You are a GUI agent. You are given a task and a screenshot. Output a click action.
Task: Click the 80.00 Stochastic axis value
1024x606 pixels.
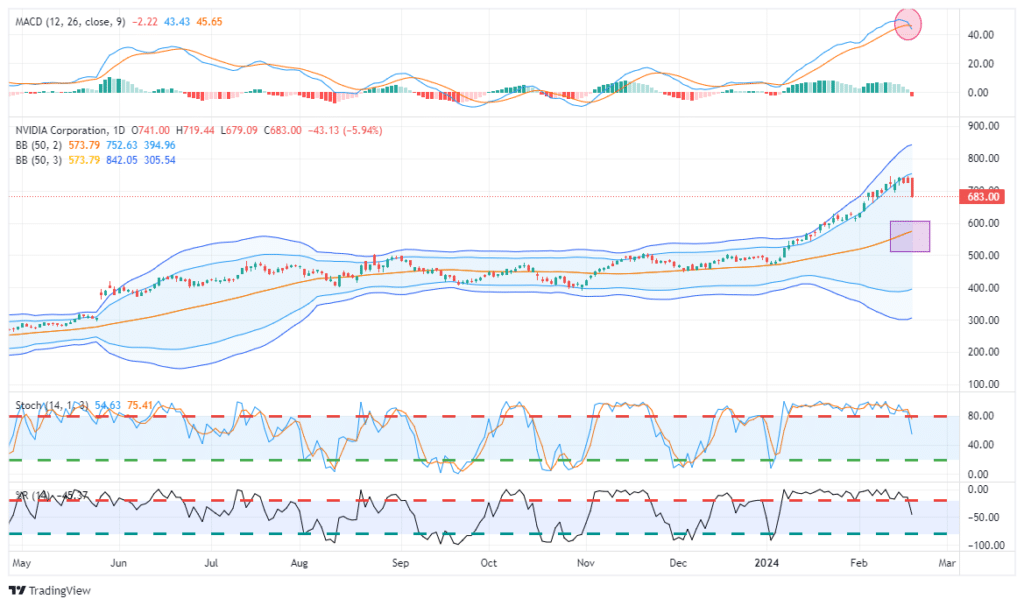coord(980,416)
